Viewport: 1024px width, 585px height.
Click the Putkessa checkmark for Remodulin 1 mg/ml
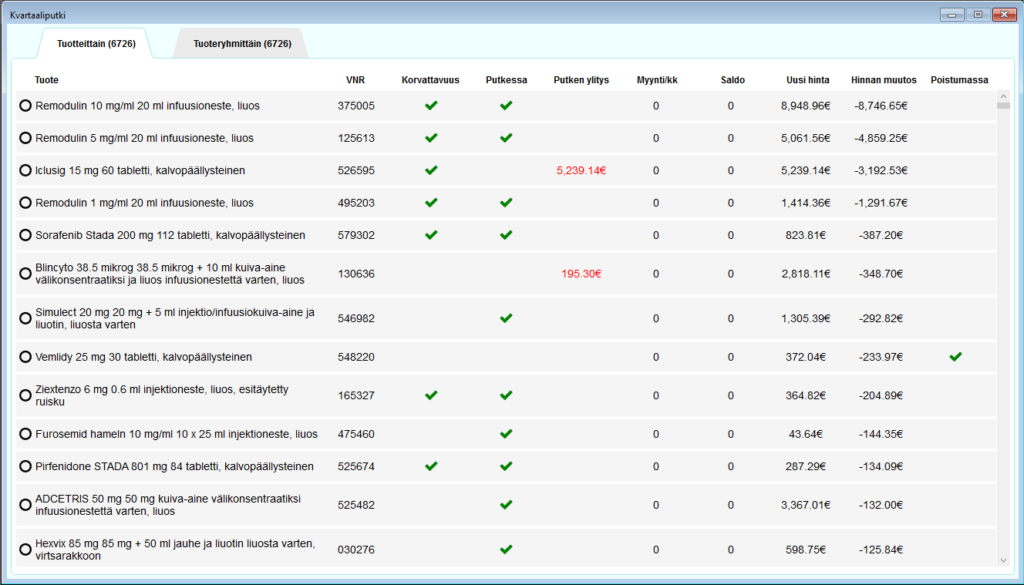click(506, 202)
